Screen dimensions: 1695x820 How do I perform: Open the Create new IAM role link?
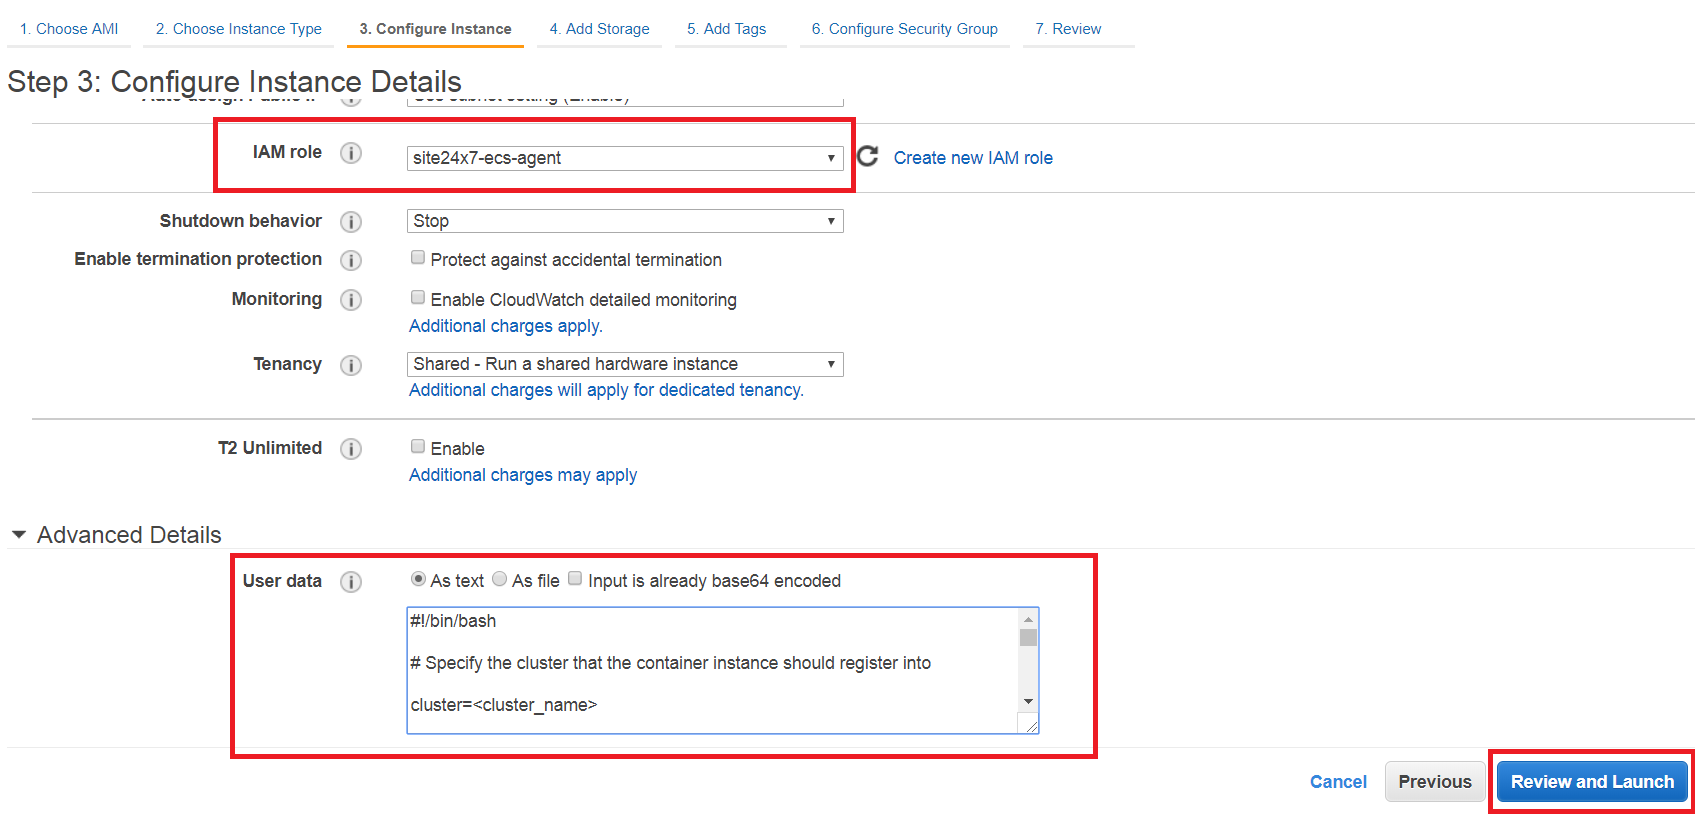(x=972, y=158)
